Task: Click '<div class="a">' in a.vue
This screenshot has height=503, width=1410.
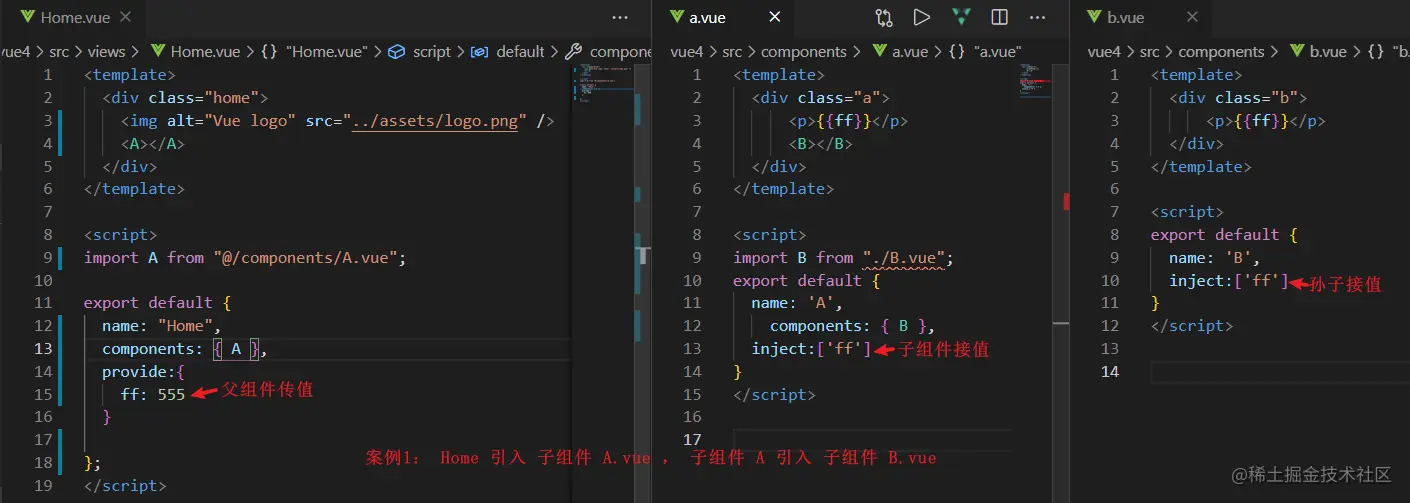Action: pos(820,98)
